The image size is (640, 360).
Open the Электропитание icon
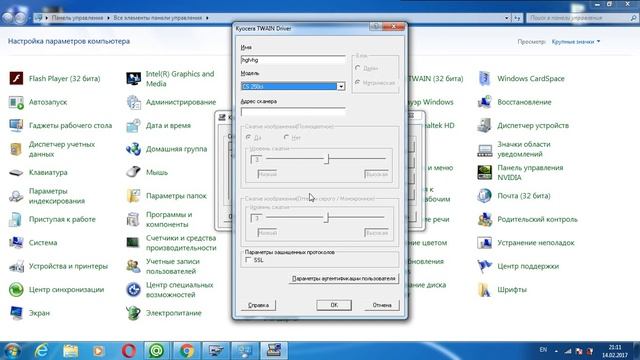(133, 313)
